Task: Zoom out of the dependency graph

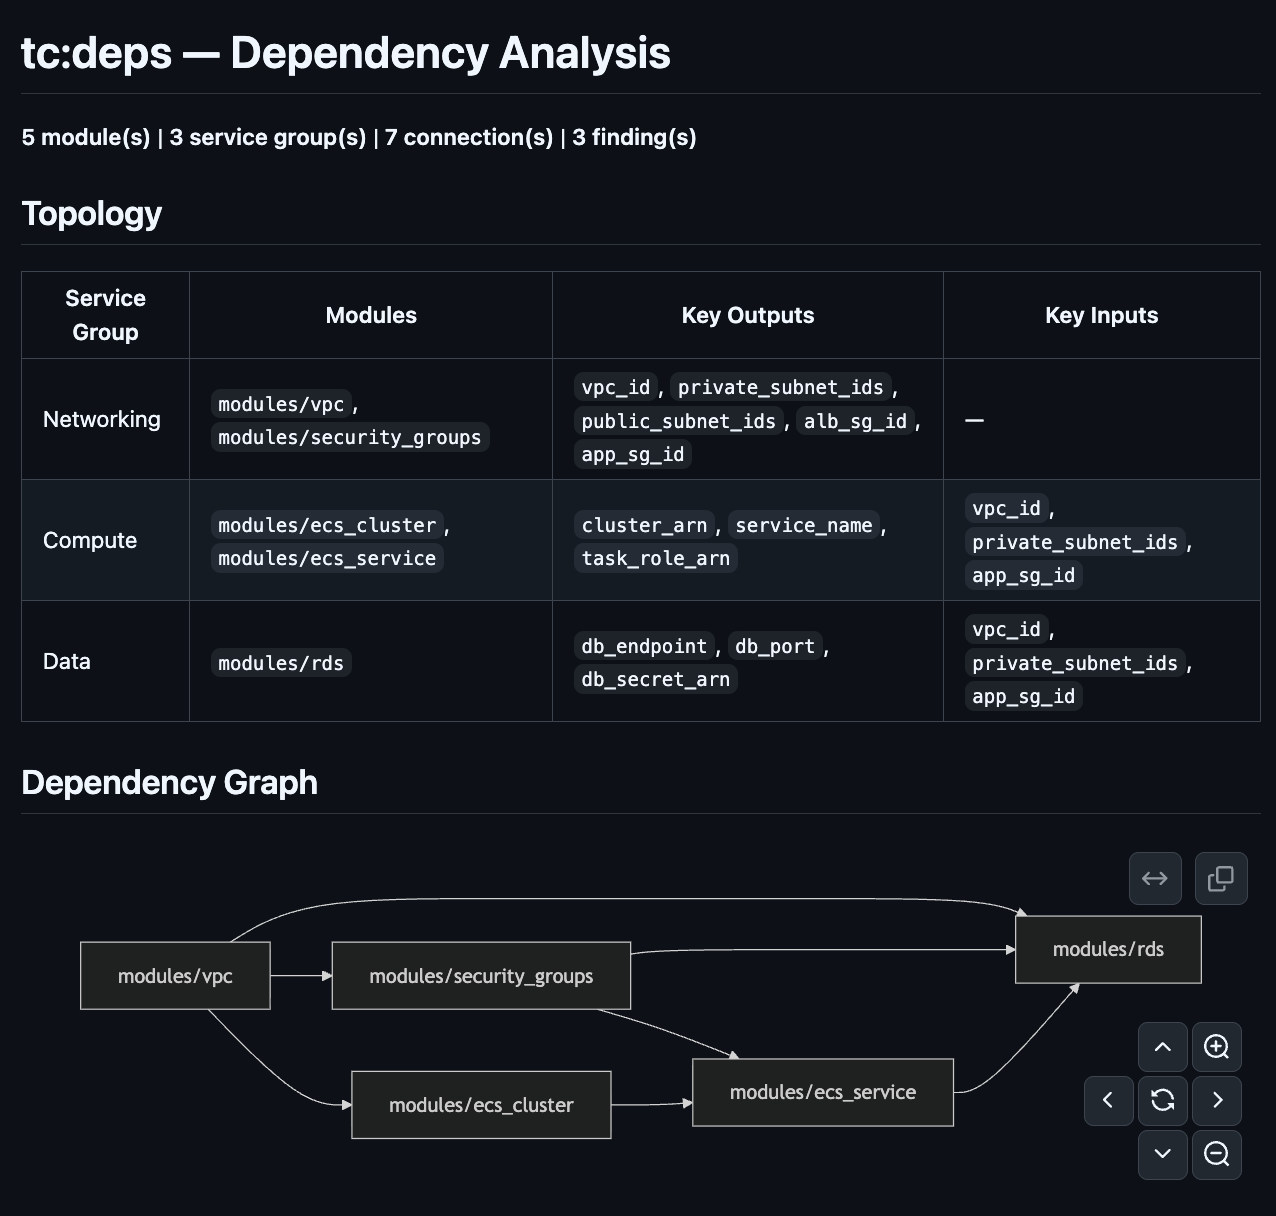Action: click(x=1217, y=1155)
